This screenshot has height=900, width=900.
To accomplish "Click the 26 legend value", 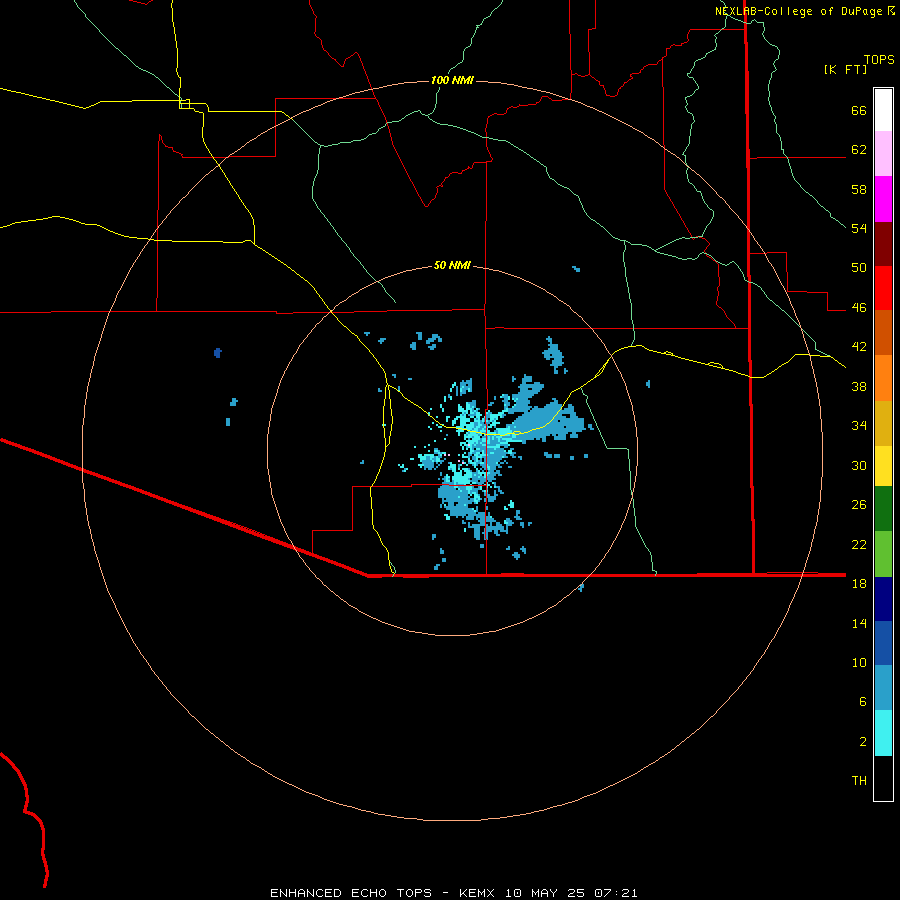I will (x=859, y=504).
